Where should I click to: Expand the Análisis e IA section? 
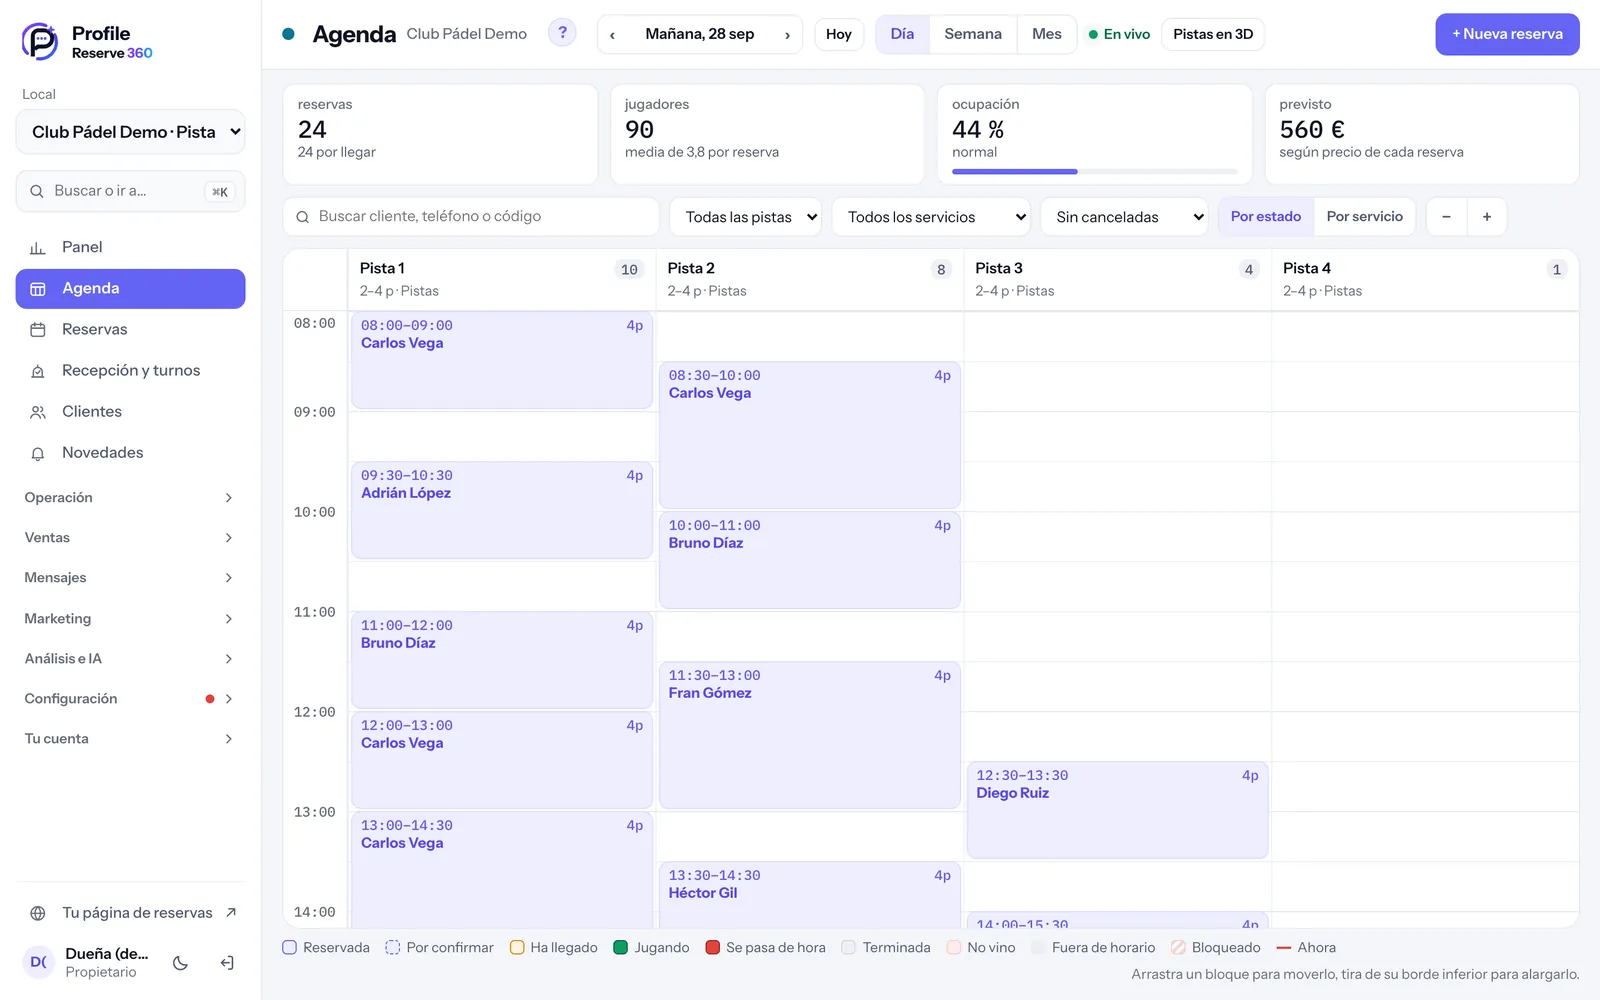(130, 659)
